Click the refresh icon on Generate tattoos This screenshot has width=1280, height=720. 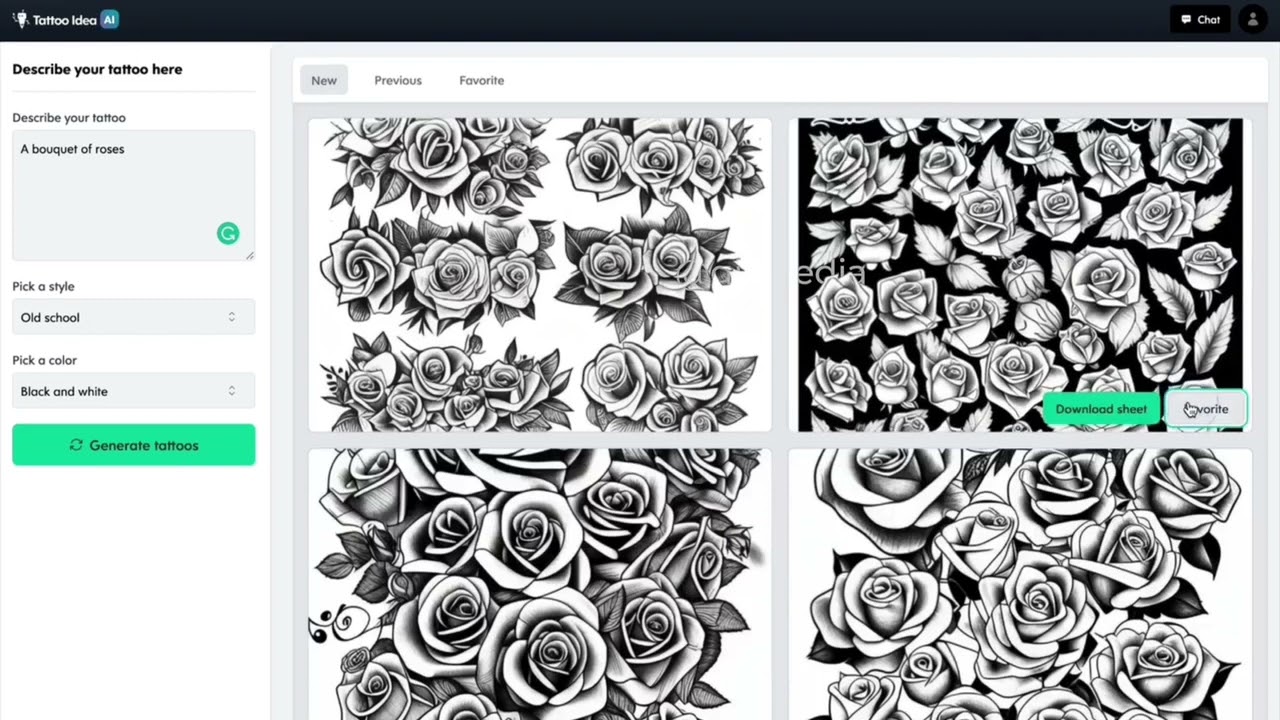click(x=76, y=445)
